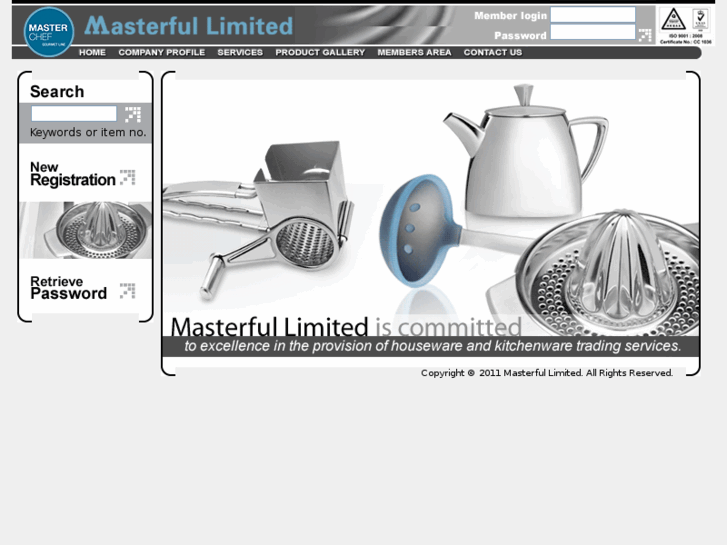Open the HOME menu item

point(92,52)
